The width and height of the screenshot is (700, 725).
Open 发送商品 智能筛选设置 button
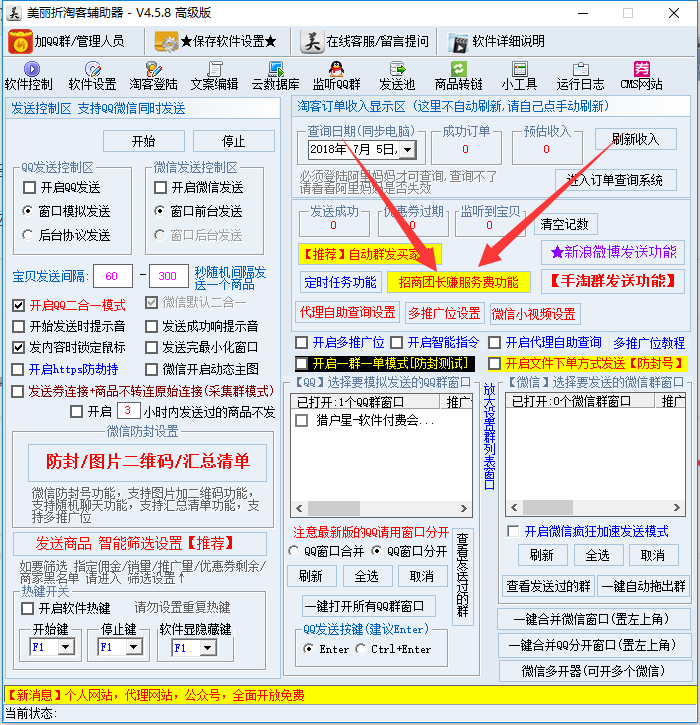[x=140, y=543]
